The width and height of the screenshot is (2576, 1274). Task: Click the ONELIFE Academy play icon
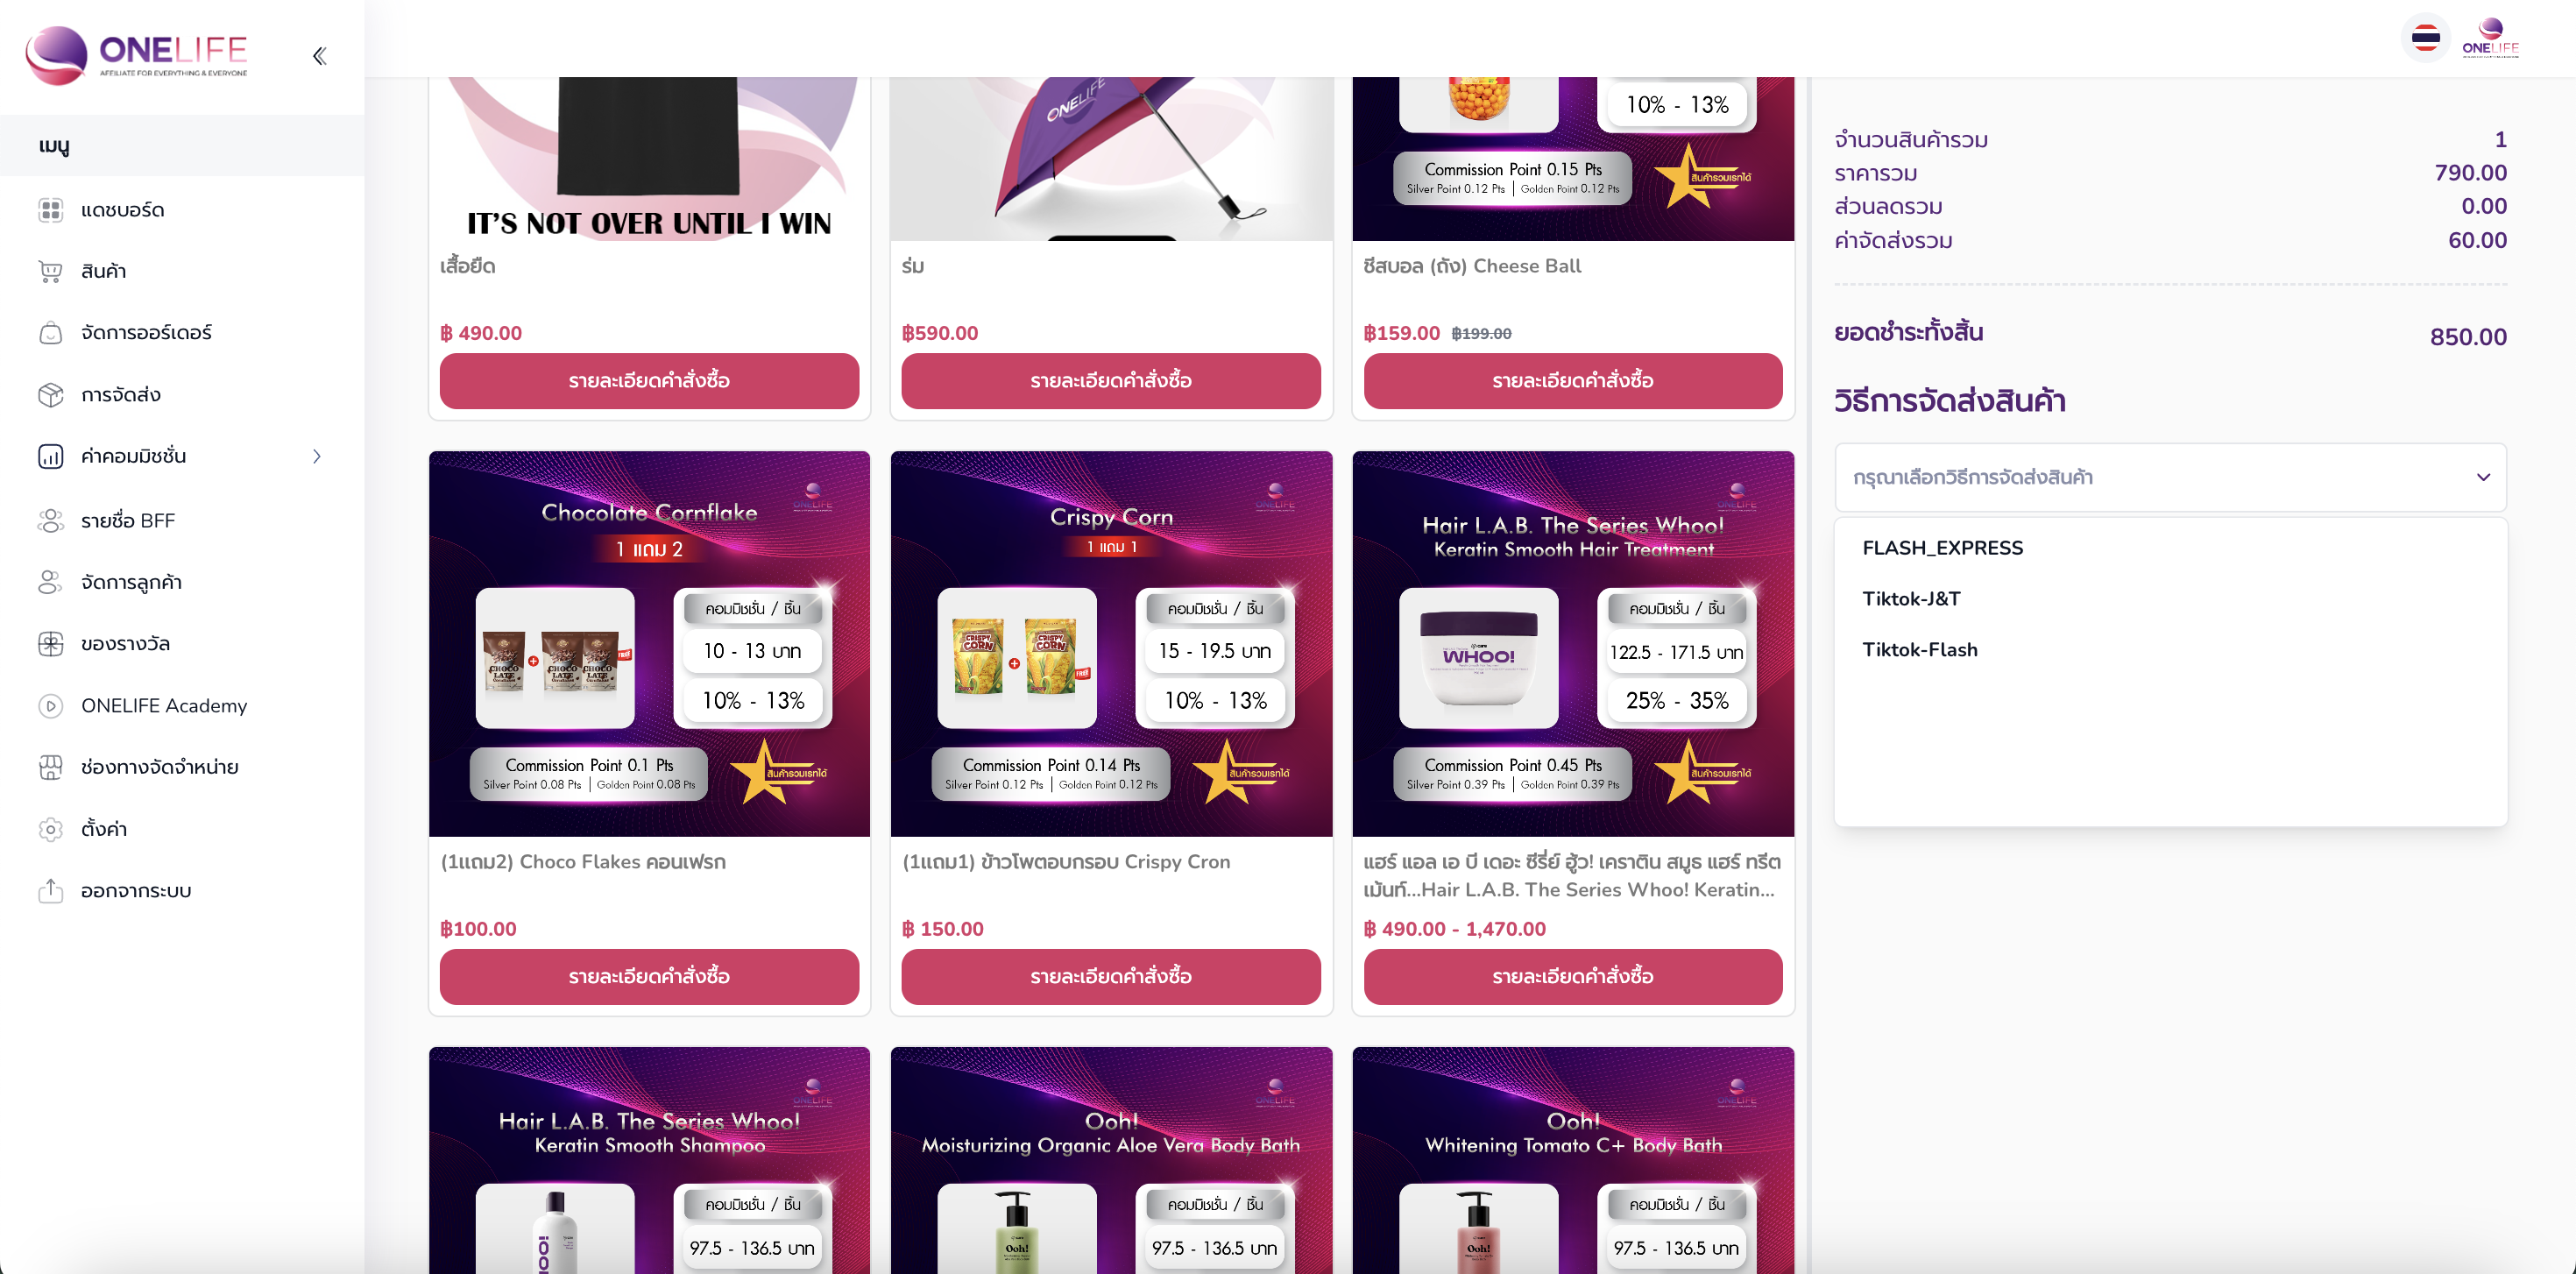50,706
